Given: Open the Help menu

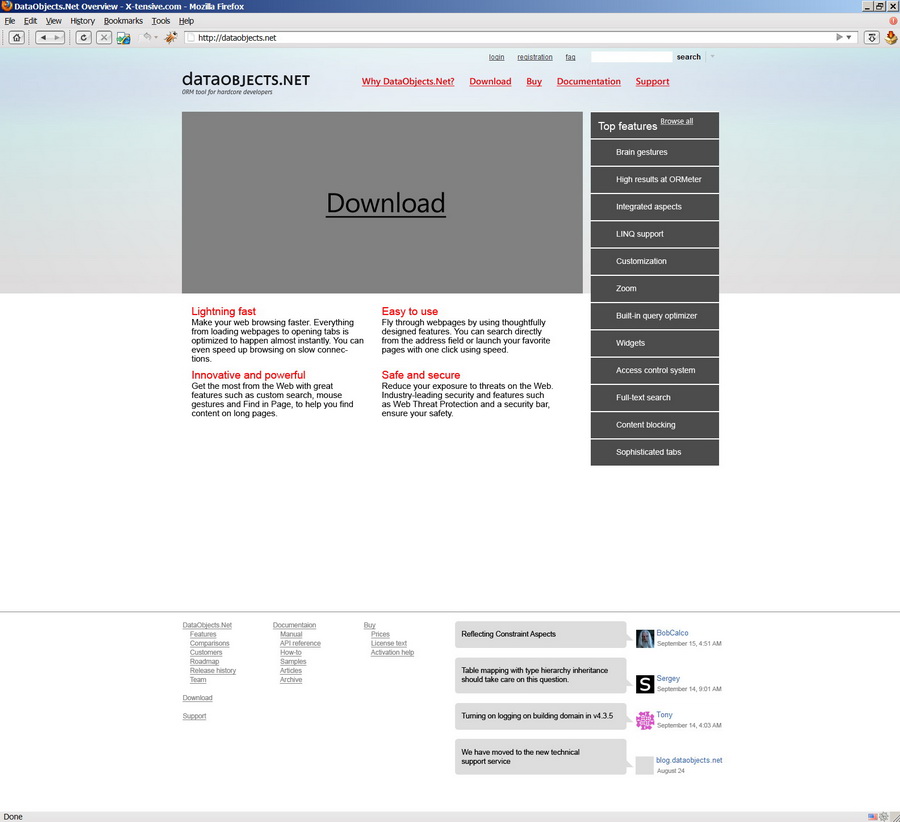Looking at the screenshot, I should 186,21.
